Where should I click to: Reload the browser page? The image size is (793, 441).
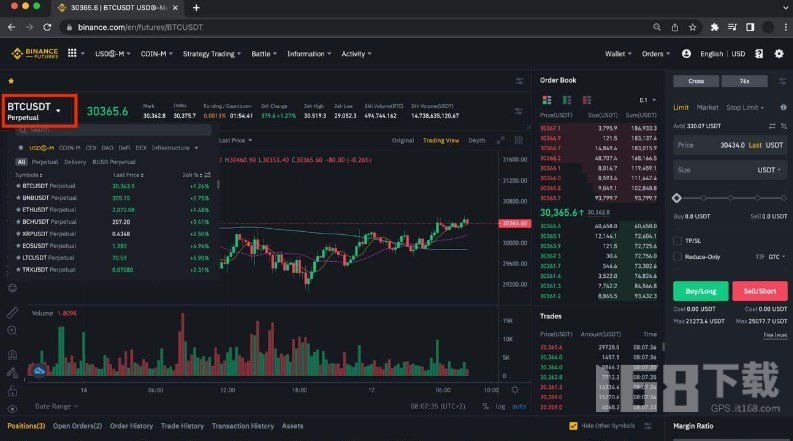[47, 27]
